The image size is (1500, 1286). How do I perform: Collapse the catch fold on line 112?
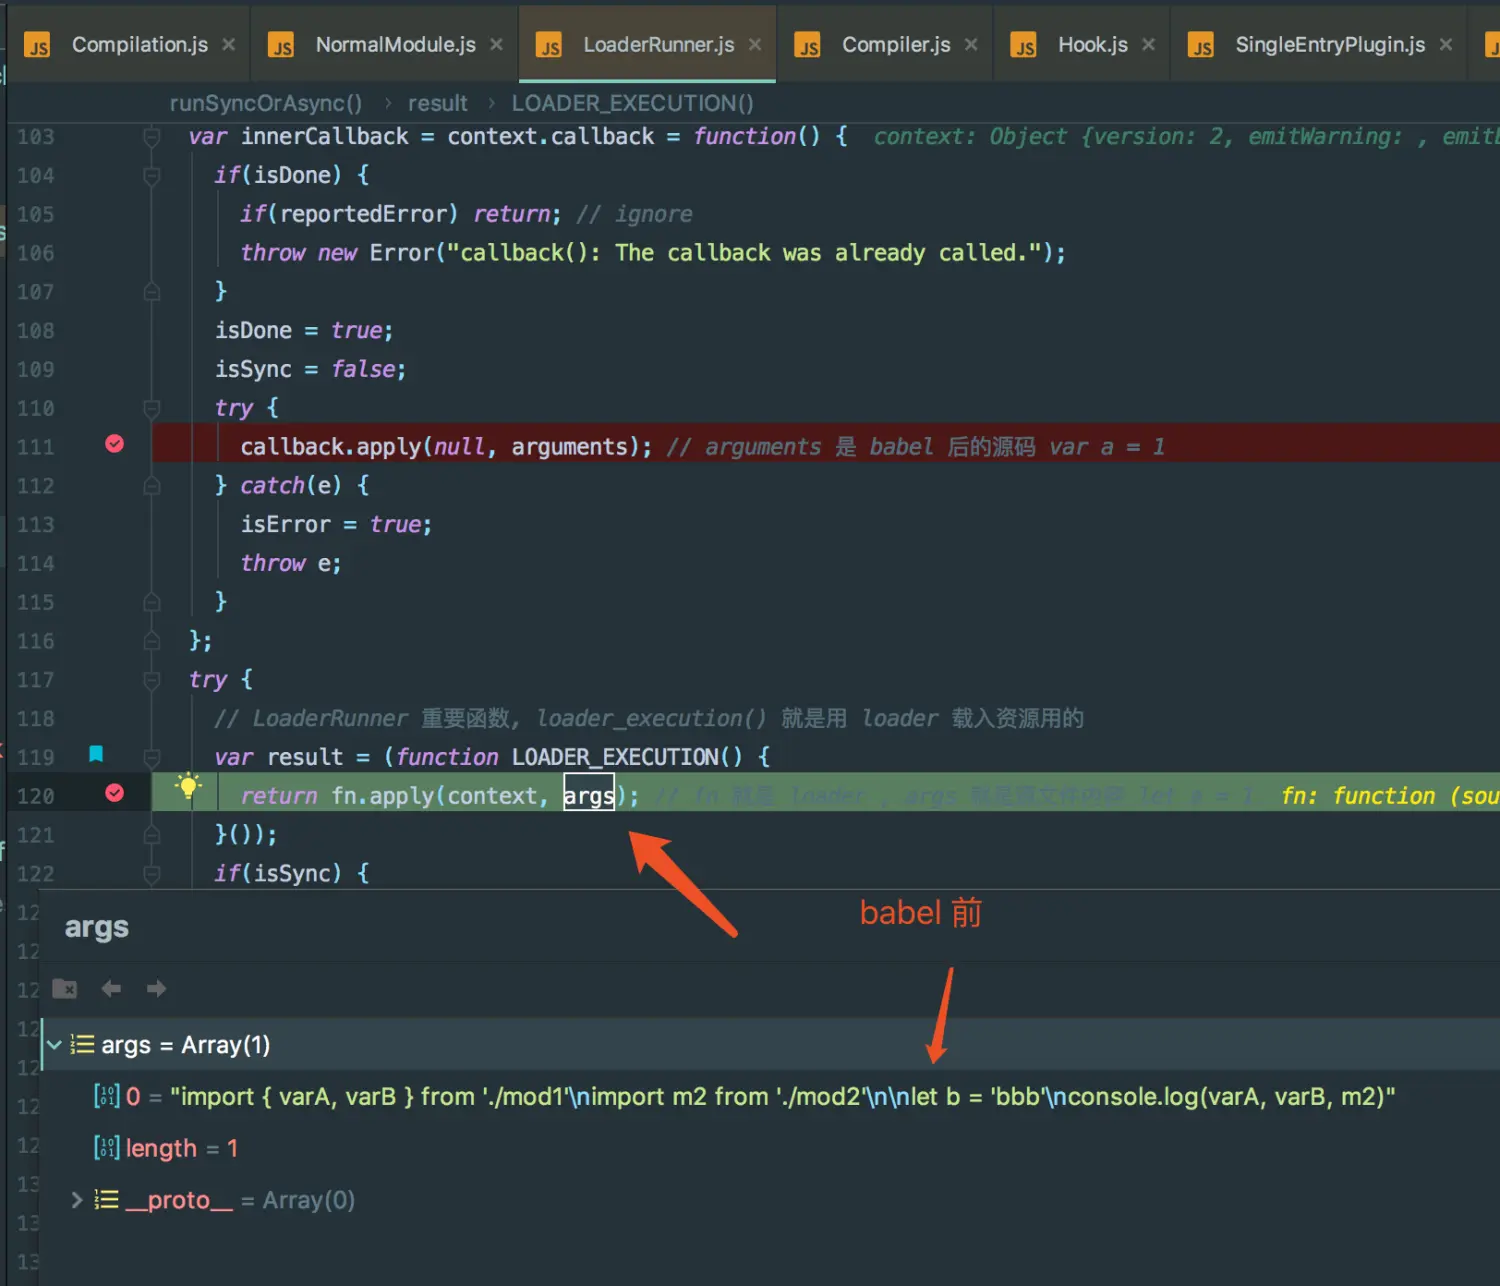[152, 486]
